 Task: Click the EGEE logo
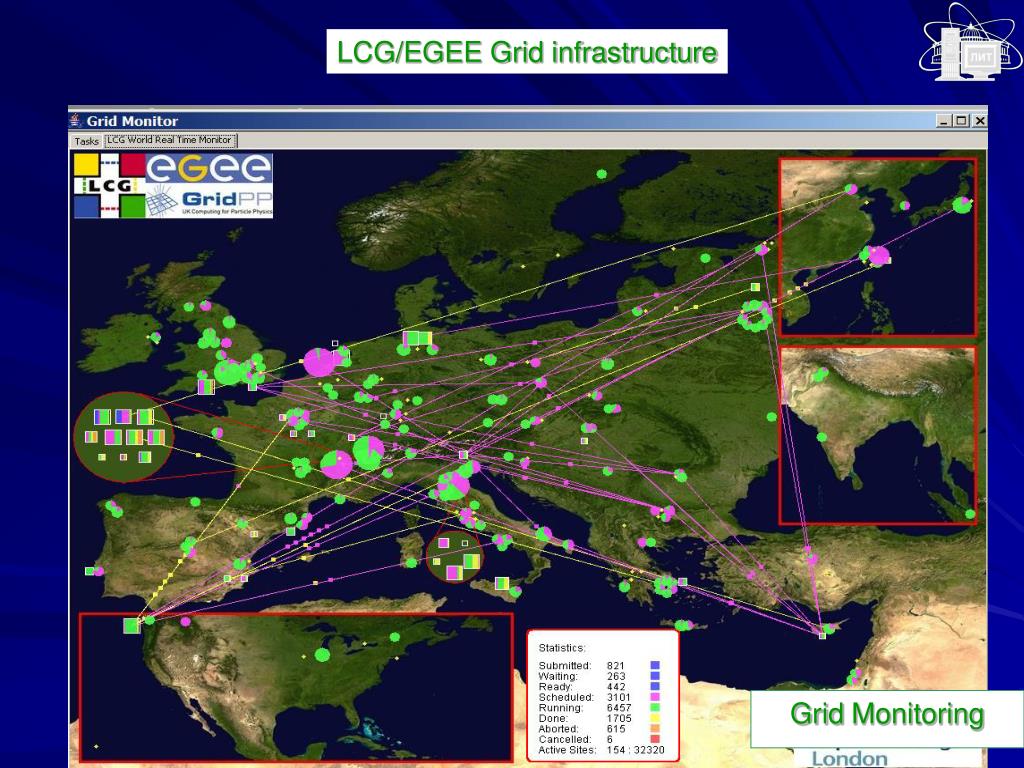click(x=209, y=168)
